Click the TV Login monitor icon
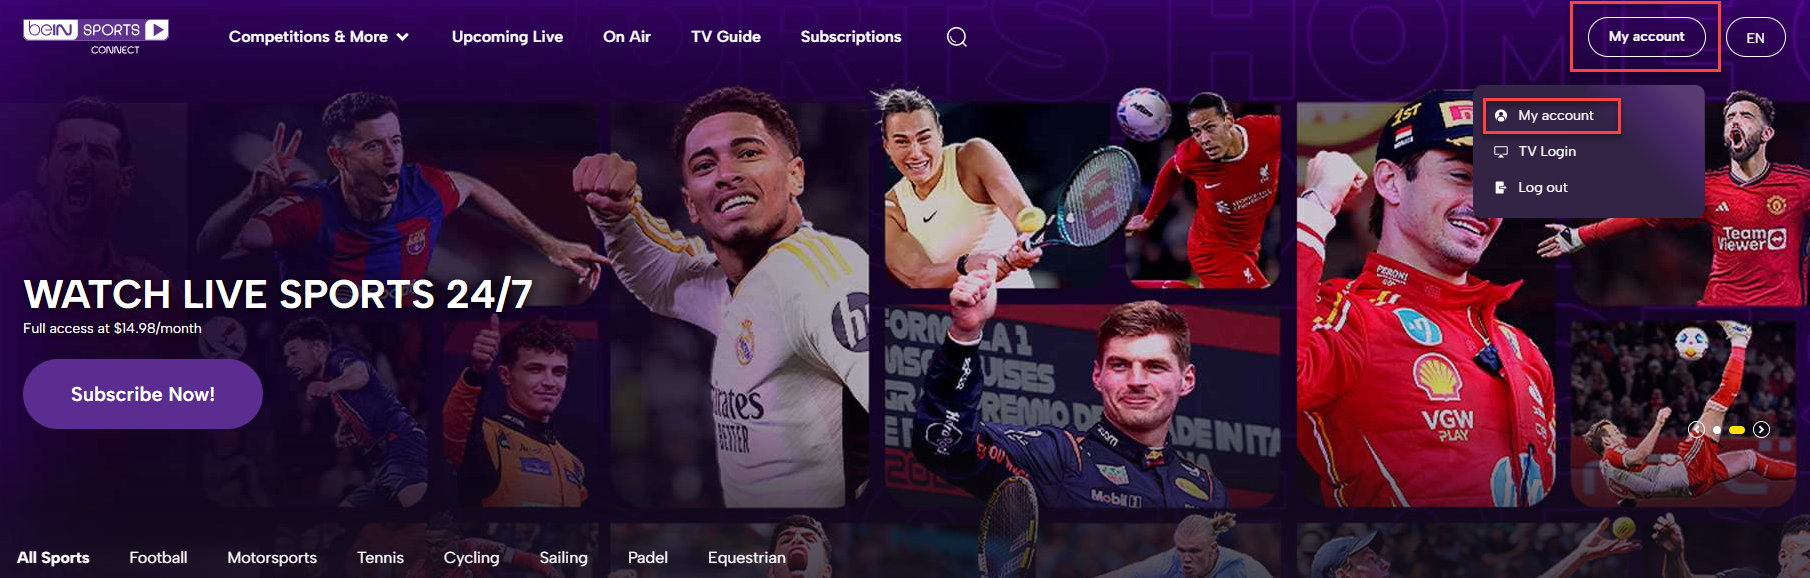1810x578 pixels. (1501, 152)
